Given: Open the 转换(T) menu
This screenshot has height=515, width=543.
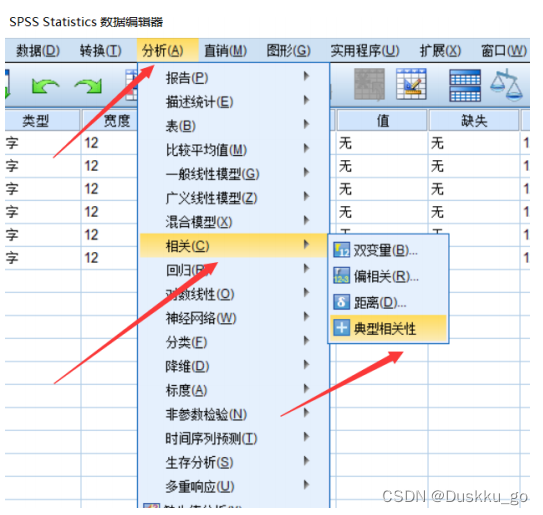Looking at the screenshot, I should pyautogui.click(x=101, y=51).
